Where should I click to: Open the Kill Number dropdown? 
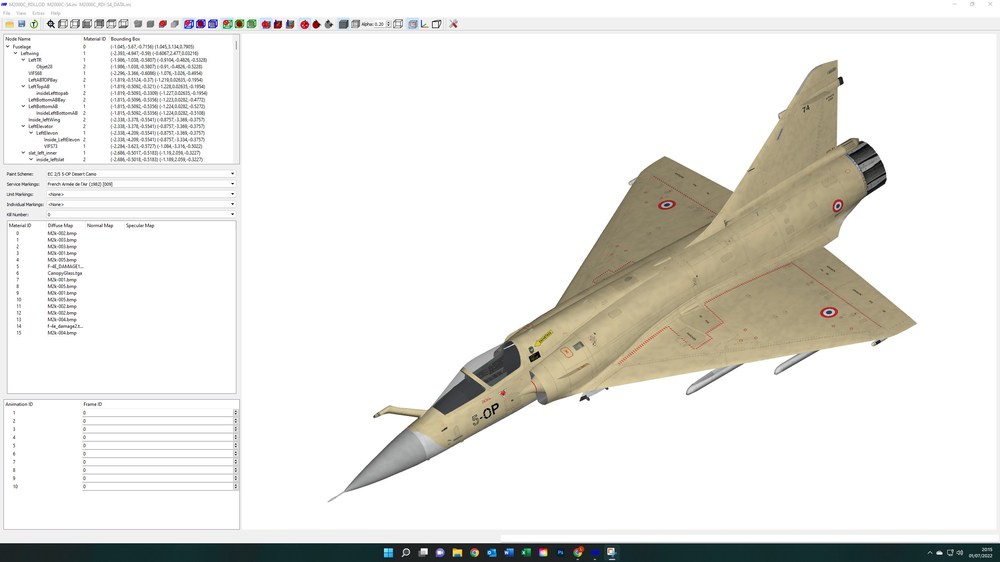click(x=141, y=215)
